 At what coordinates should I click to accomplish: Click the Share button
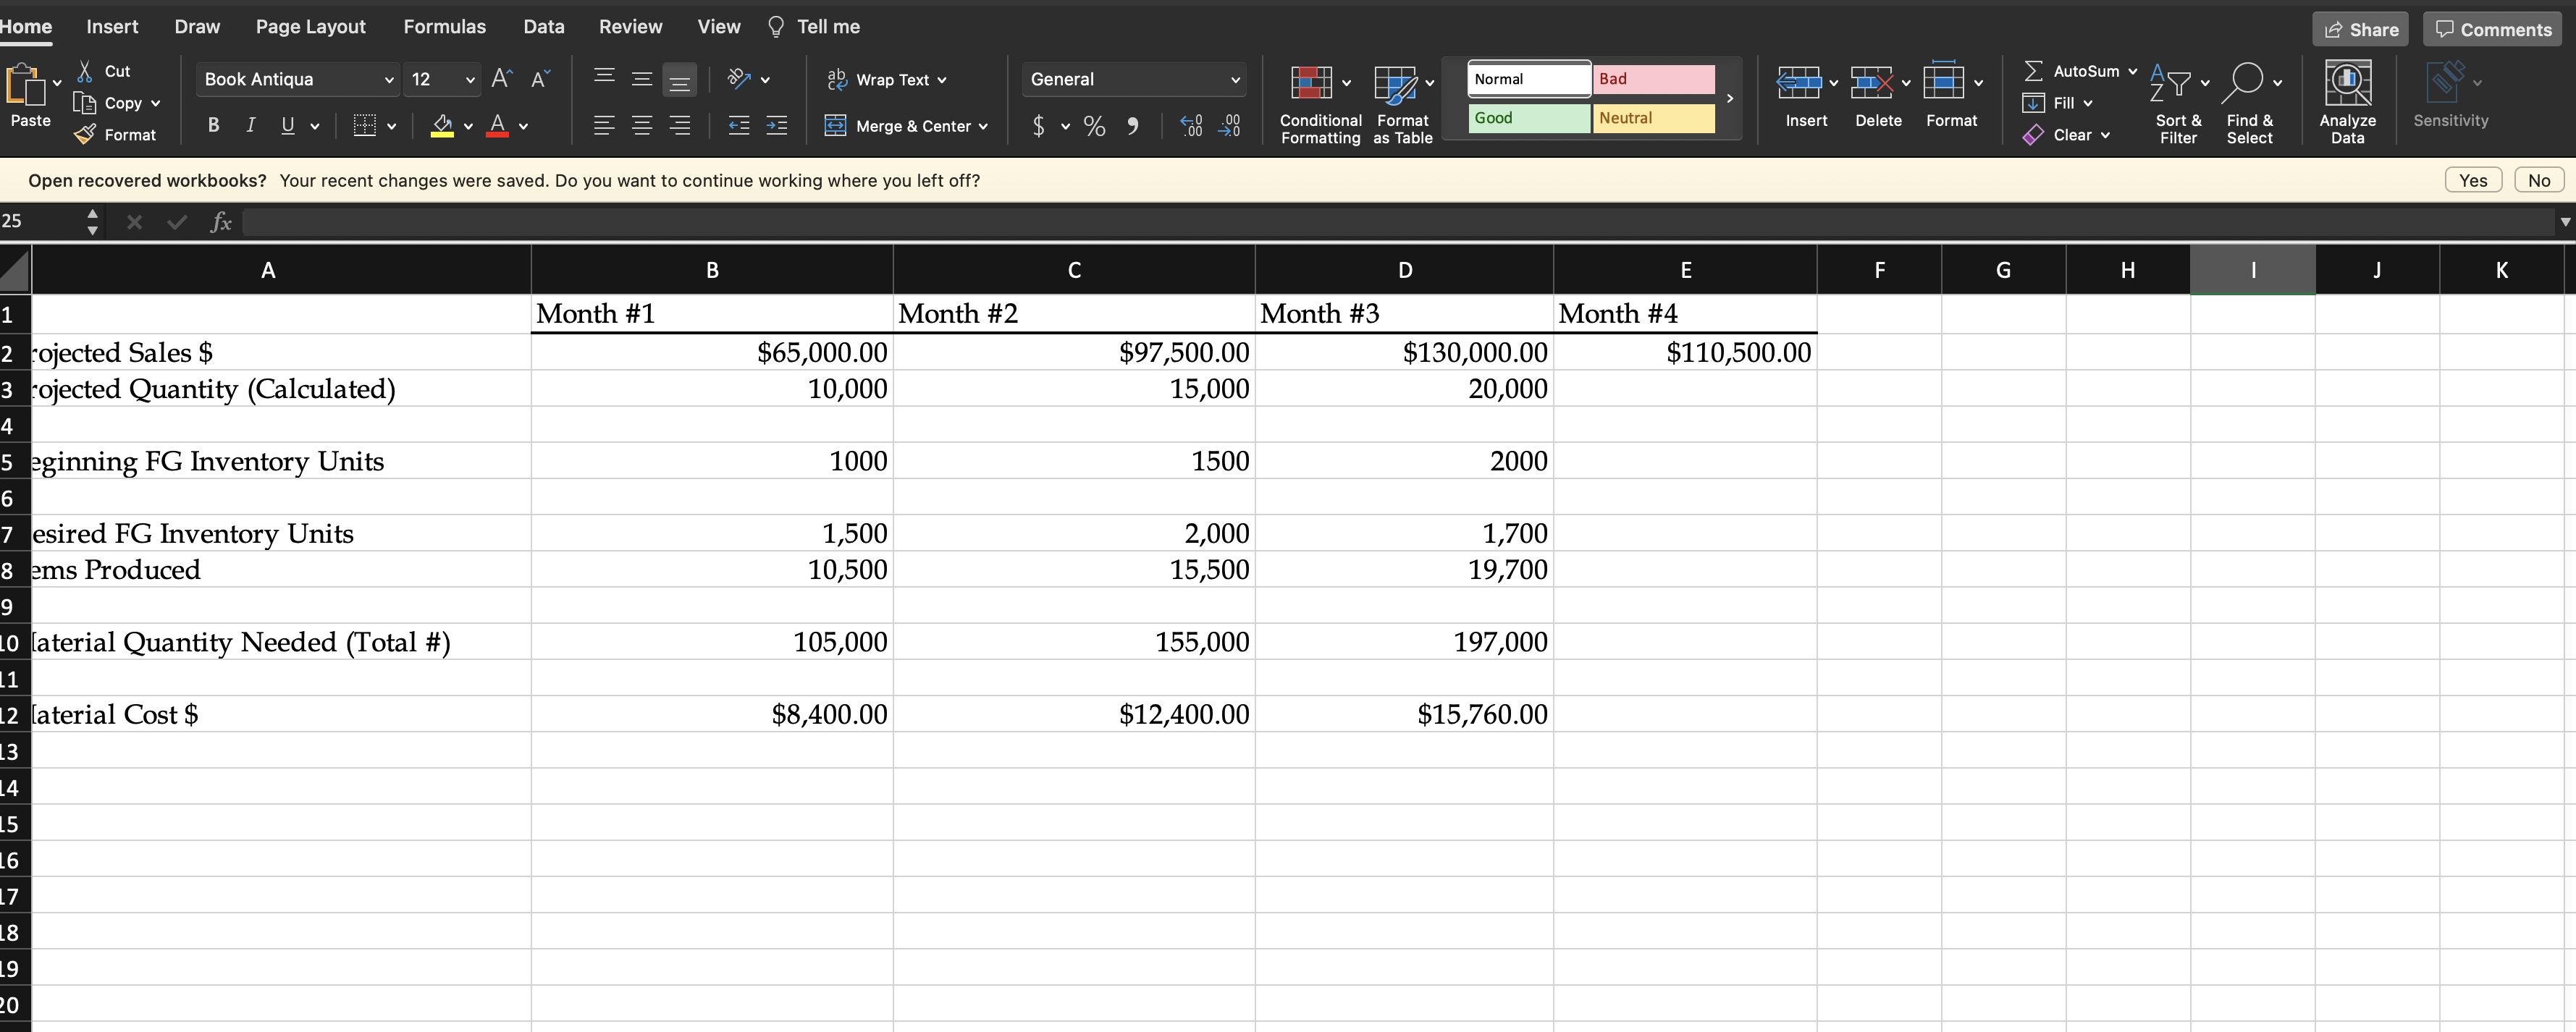point(2360,29)
